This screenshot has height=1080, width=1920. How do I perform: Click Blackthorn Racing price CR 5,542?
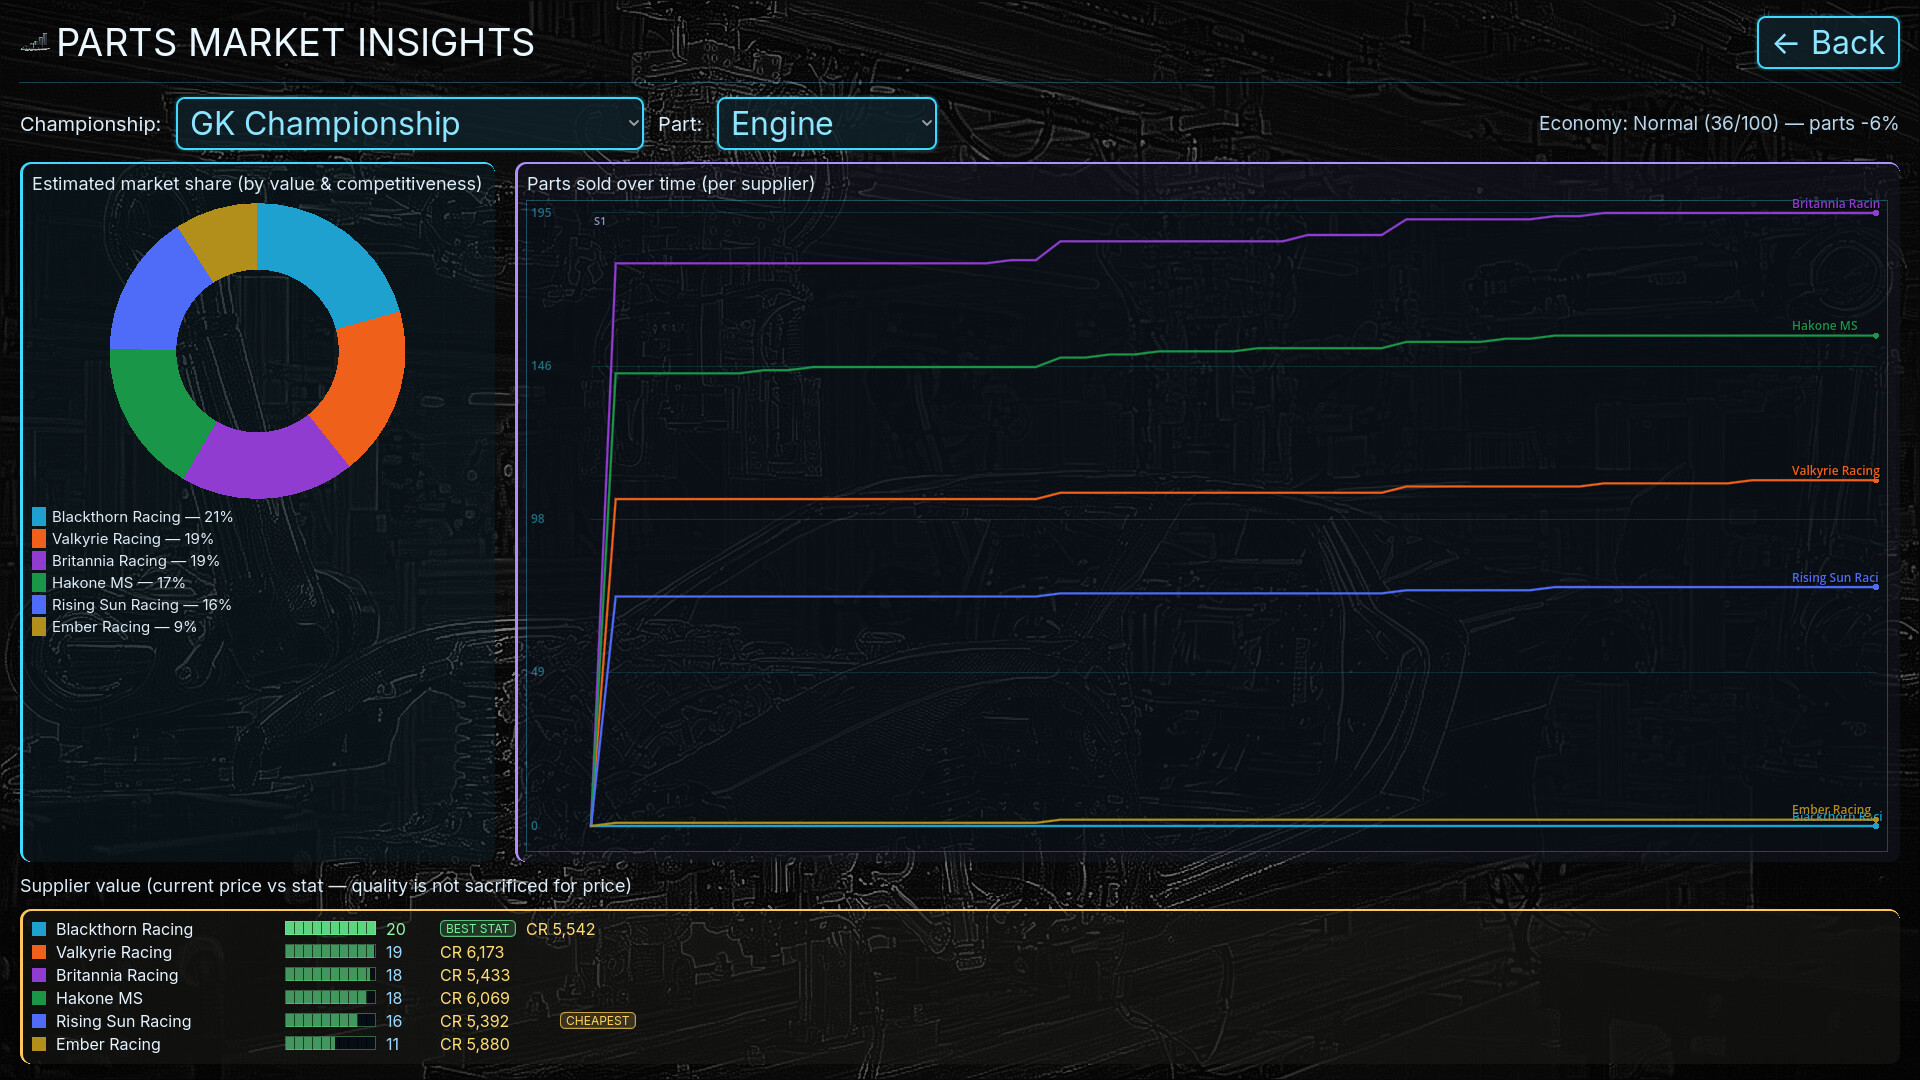[x=561, y=929]
